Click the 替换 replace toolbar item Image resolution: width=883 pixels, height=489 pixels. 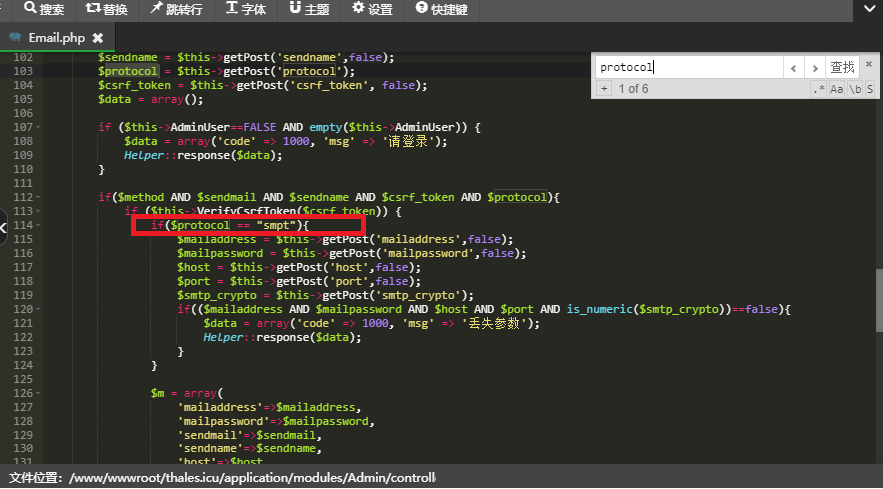click(107, 10)
